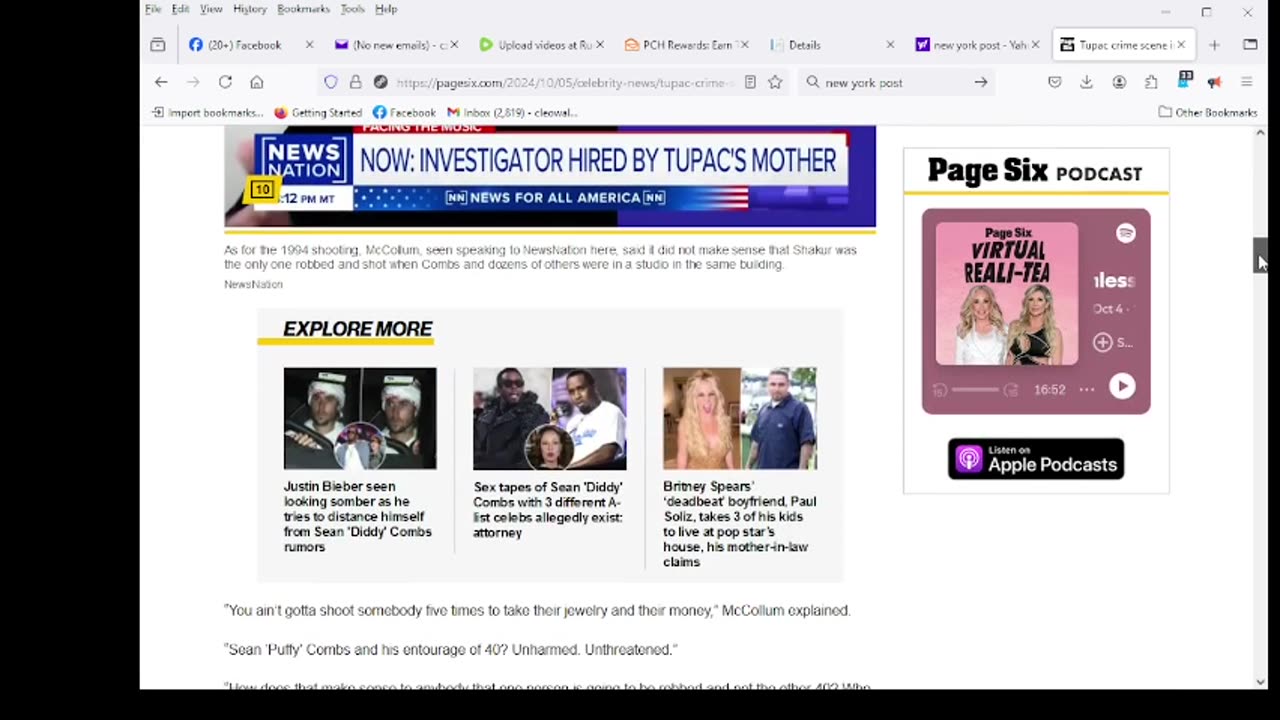
Task: Open "Britney Spears' 'deadbeat' boyfriend" headline
Action: point(740,524)
